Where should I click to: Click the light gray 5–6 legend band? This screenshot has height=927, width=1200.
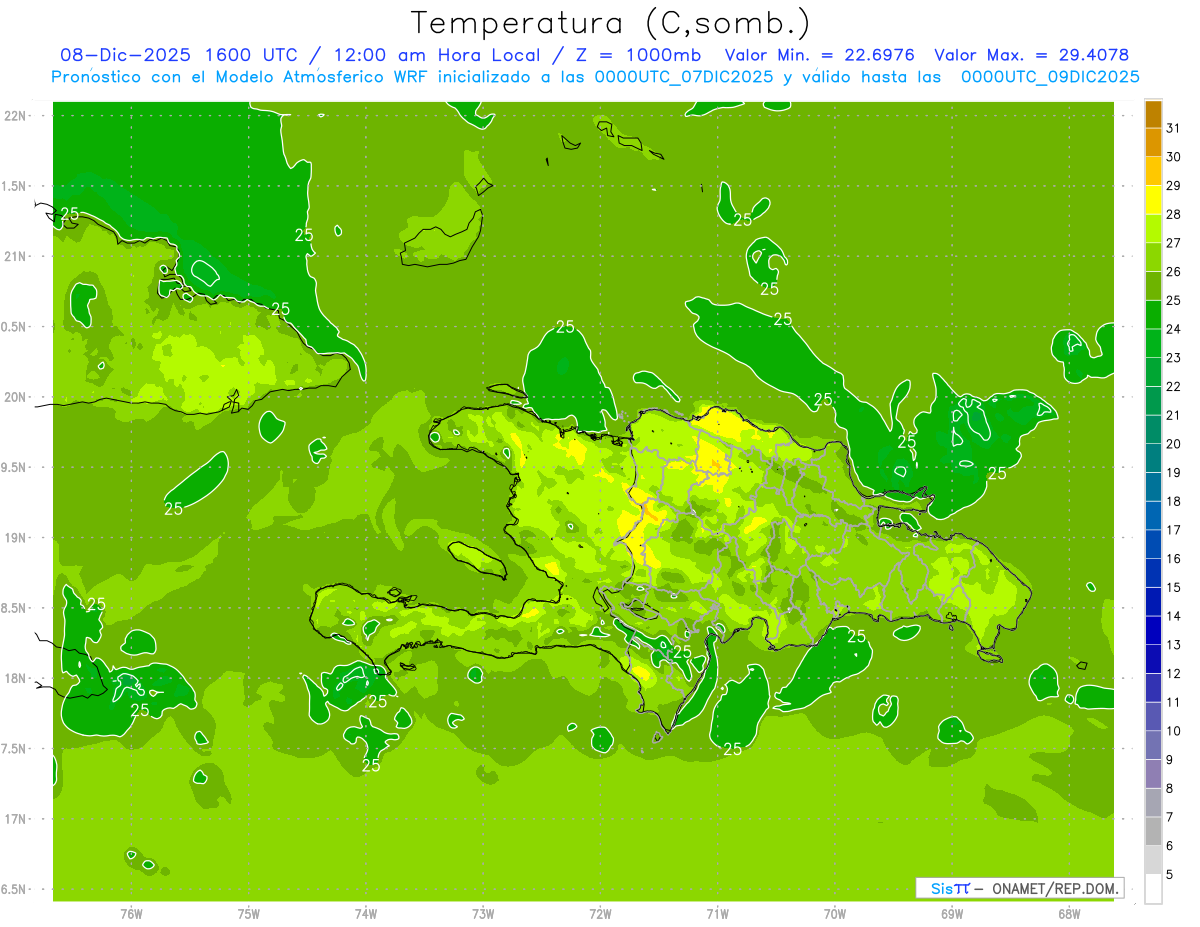1153,861
